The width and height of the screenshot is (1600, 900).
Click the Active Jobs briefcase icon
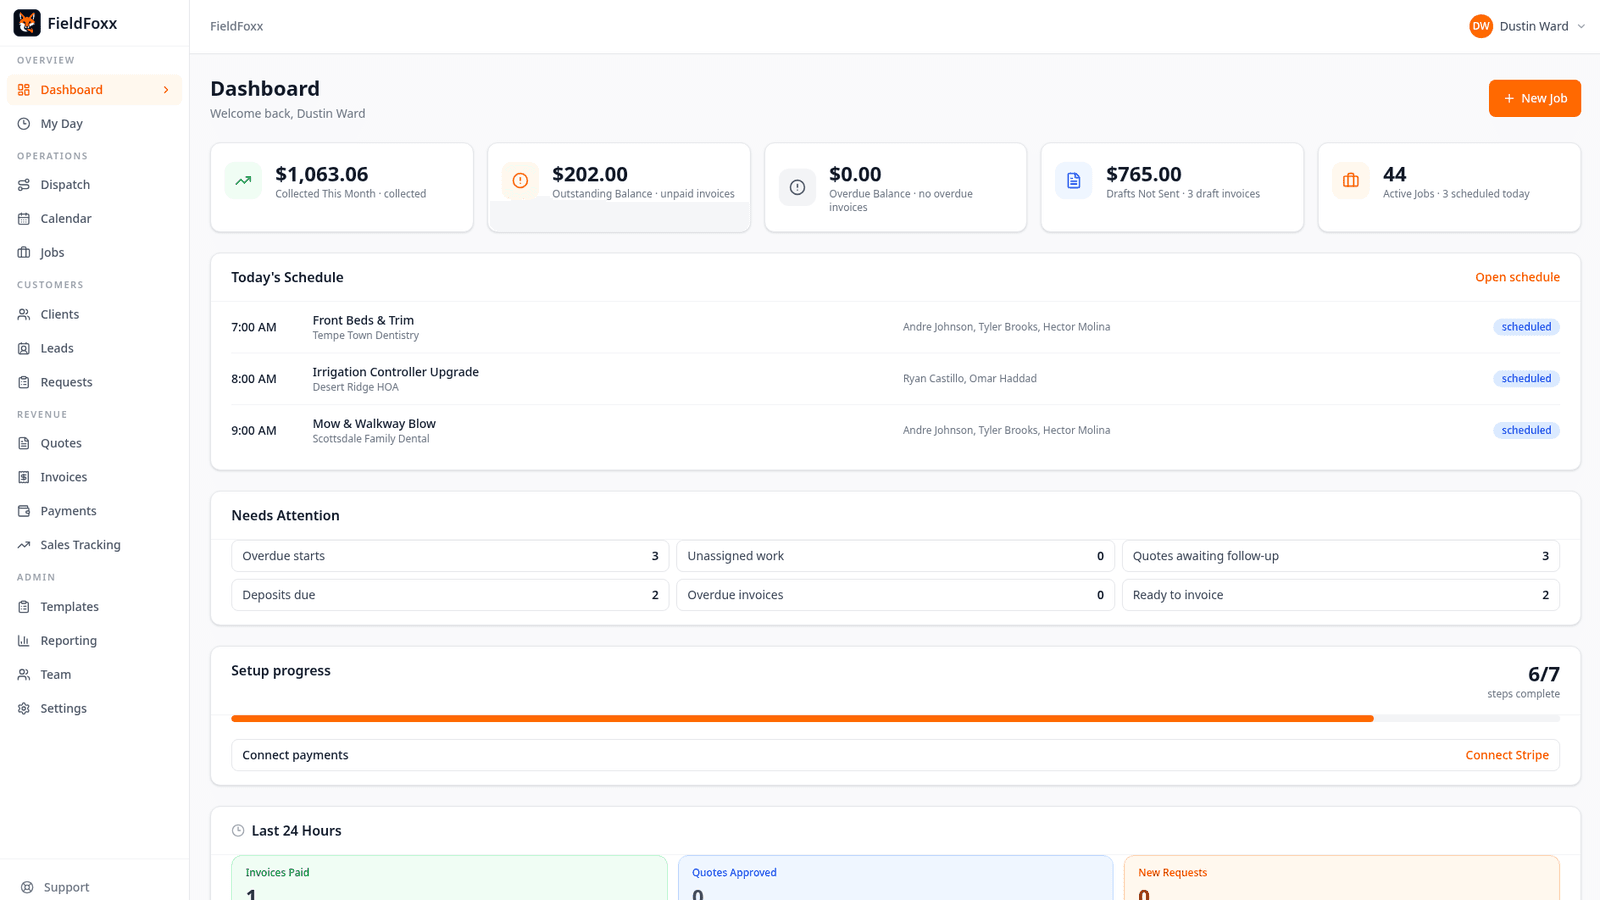click(x=1351, y=181)
